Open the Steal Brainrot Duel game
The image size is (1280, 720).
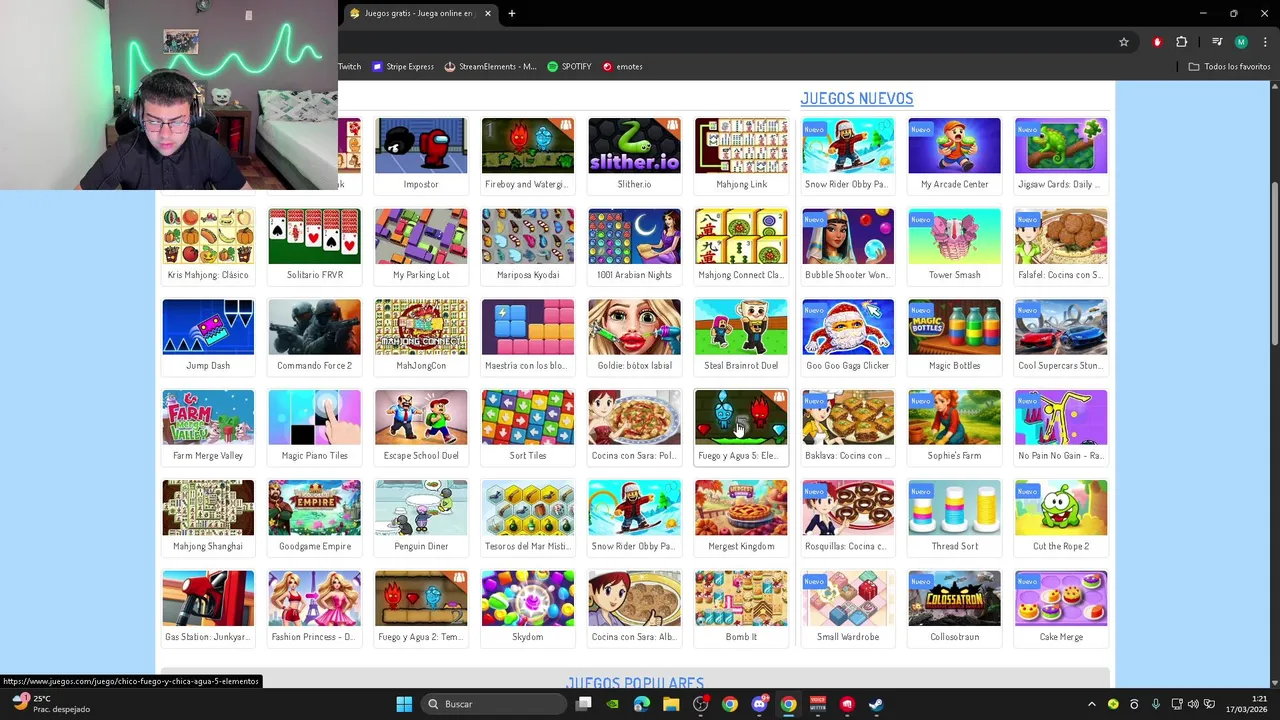[741, 336]
